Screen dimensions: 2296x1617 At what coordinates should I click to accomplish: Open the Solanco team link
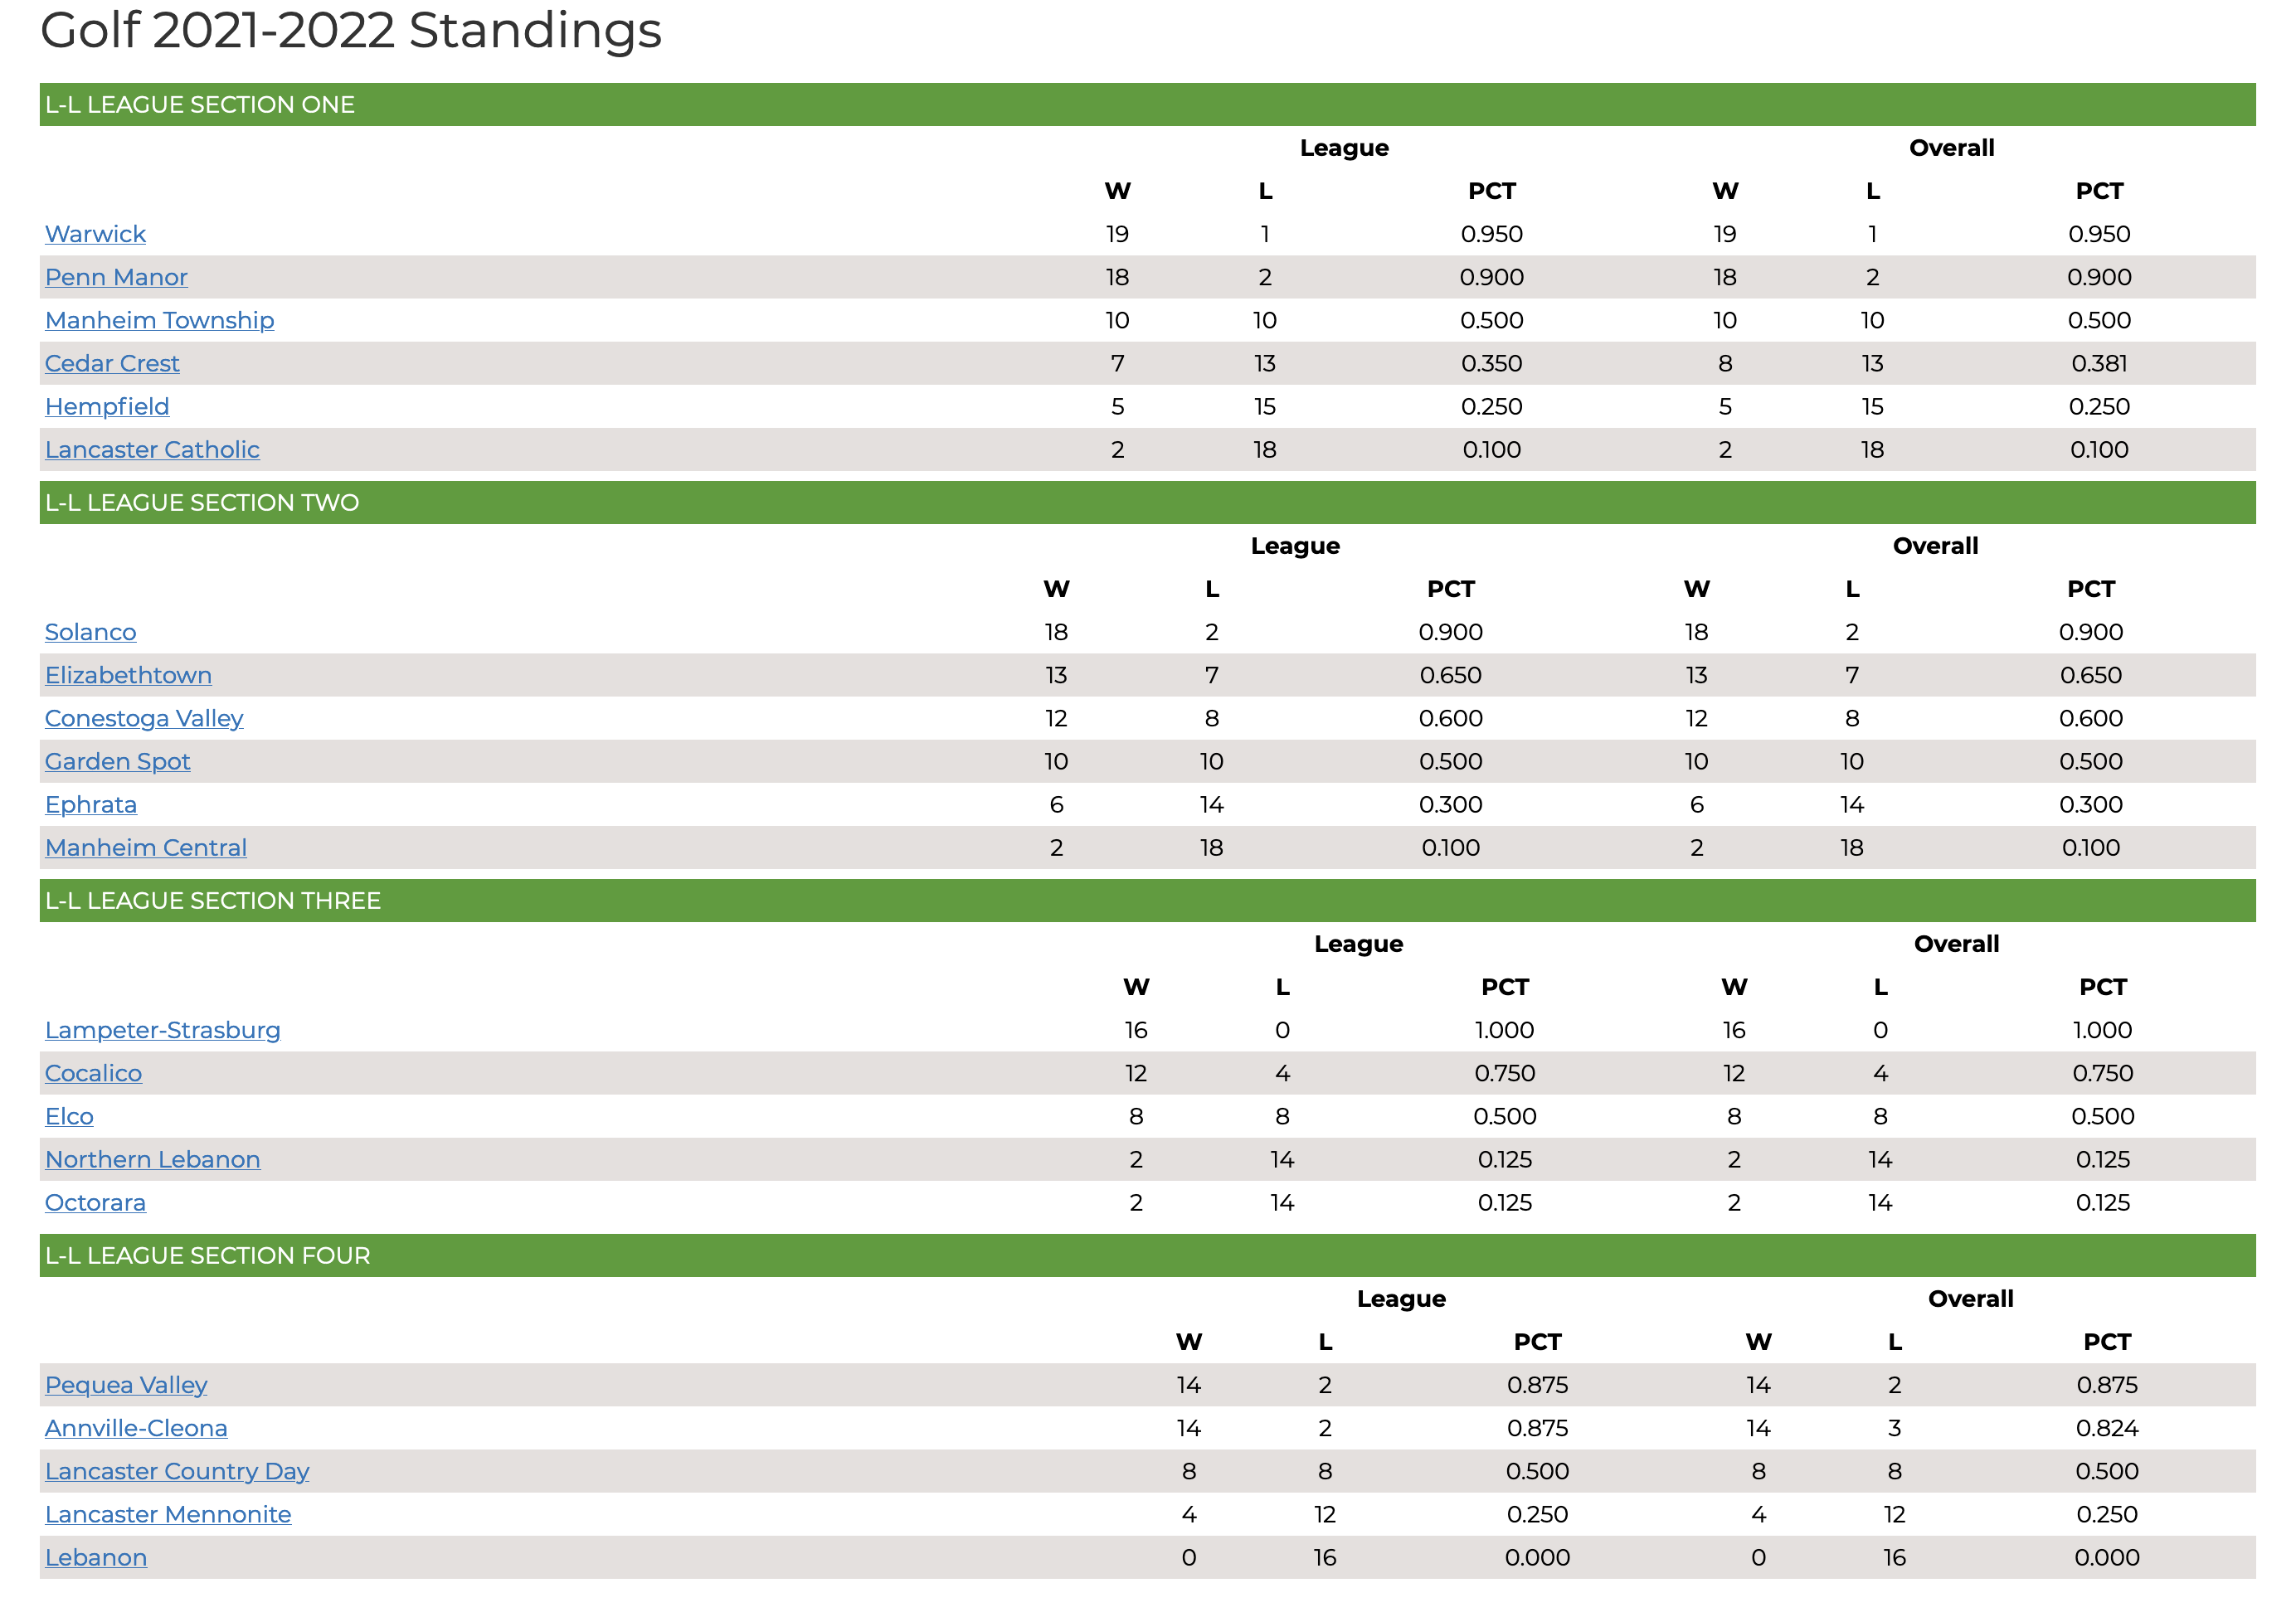click(x=90, y=632)
